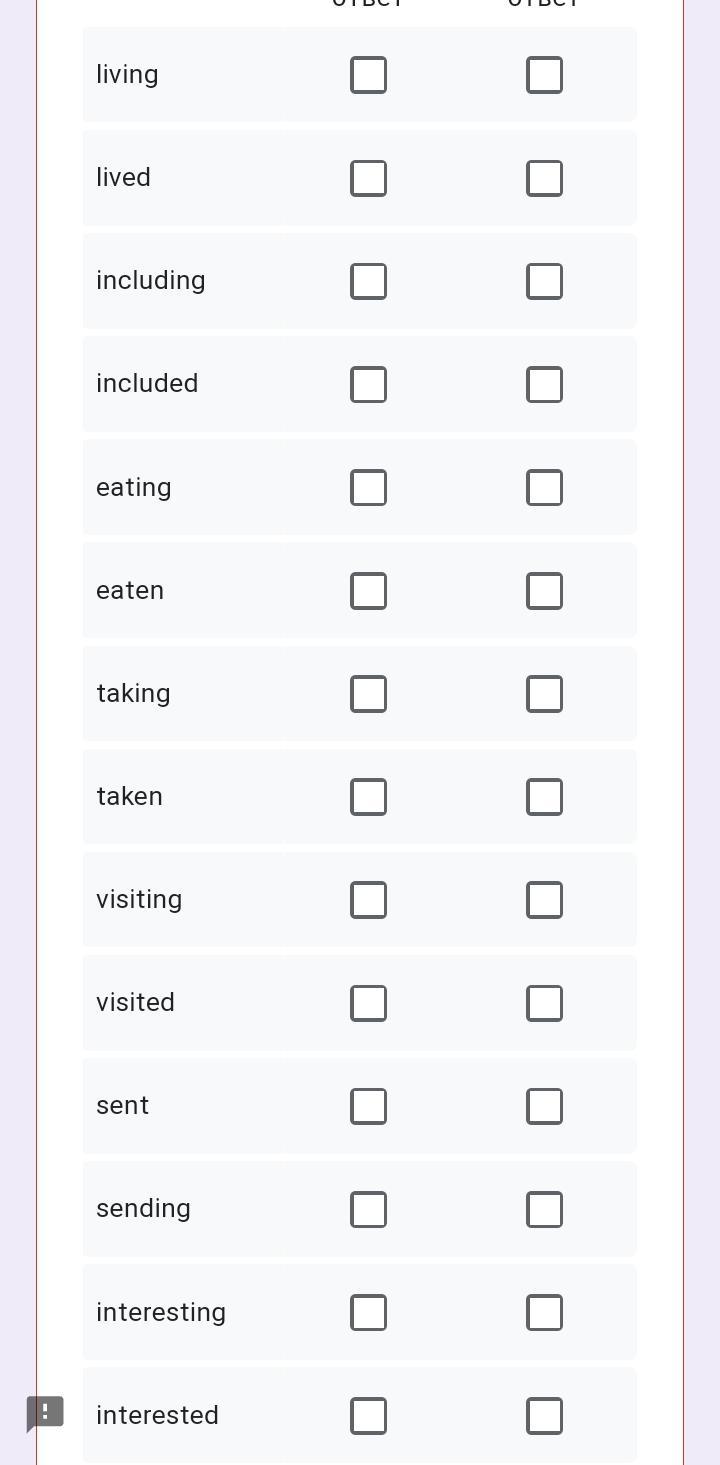Mark second column checkbox for eating
Image resolution: width=720 pixels, height=1465 pixels.
click(x=544, y=488)
